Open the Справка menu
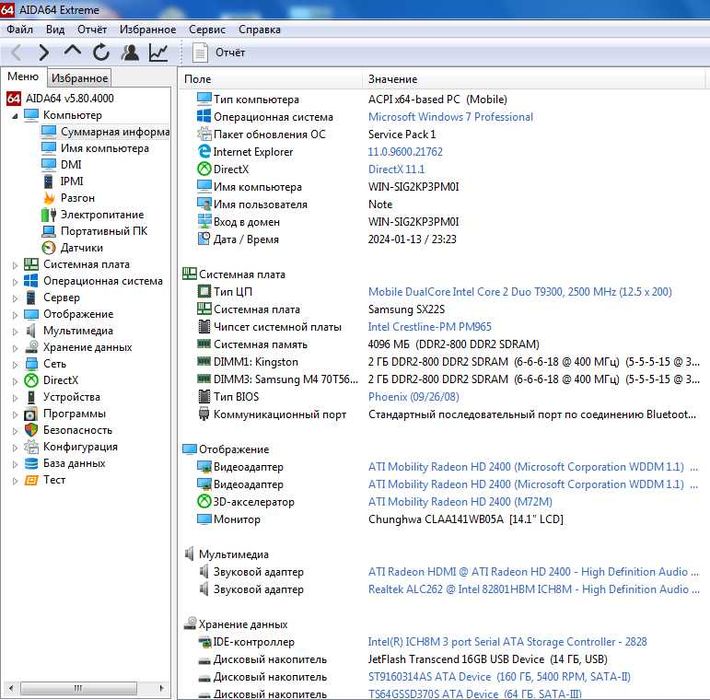 point(259,29)
